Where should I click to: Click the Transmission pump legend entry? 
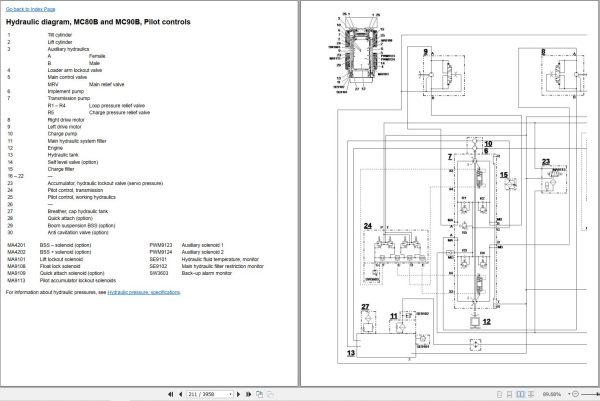point(68,98)
